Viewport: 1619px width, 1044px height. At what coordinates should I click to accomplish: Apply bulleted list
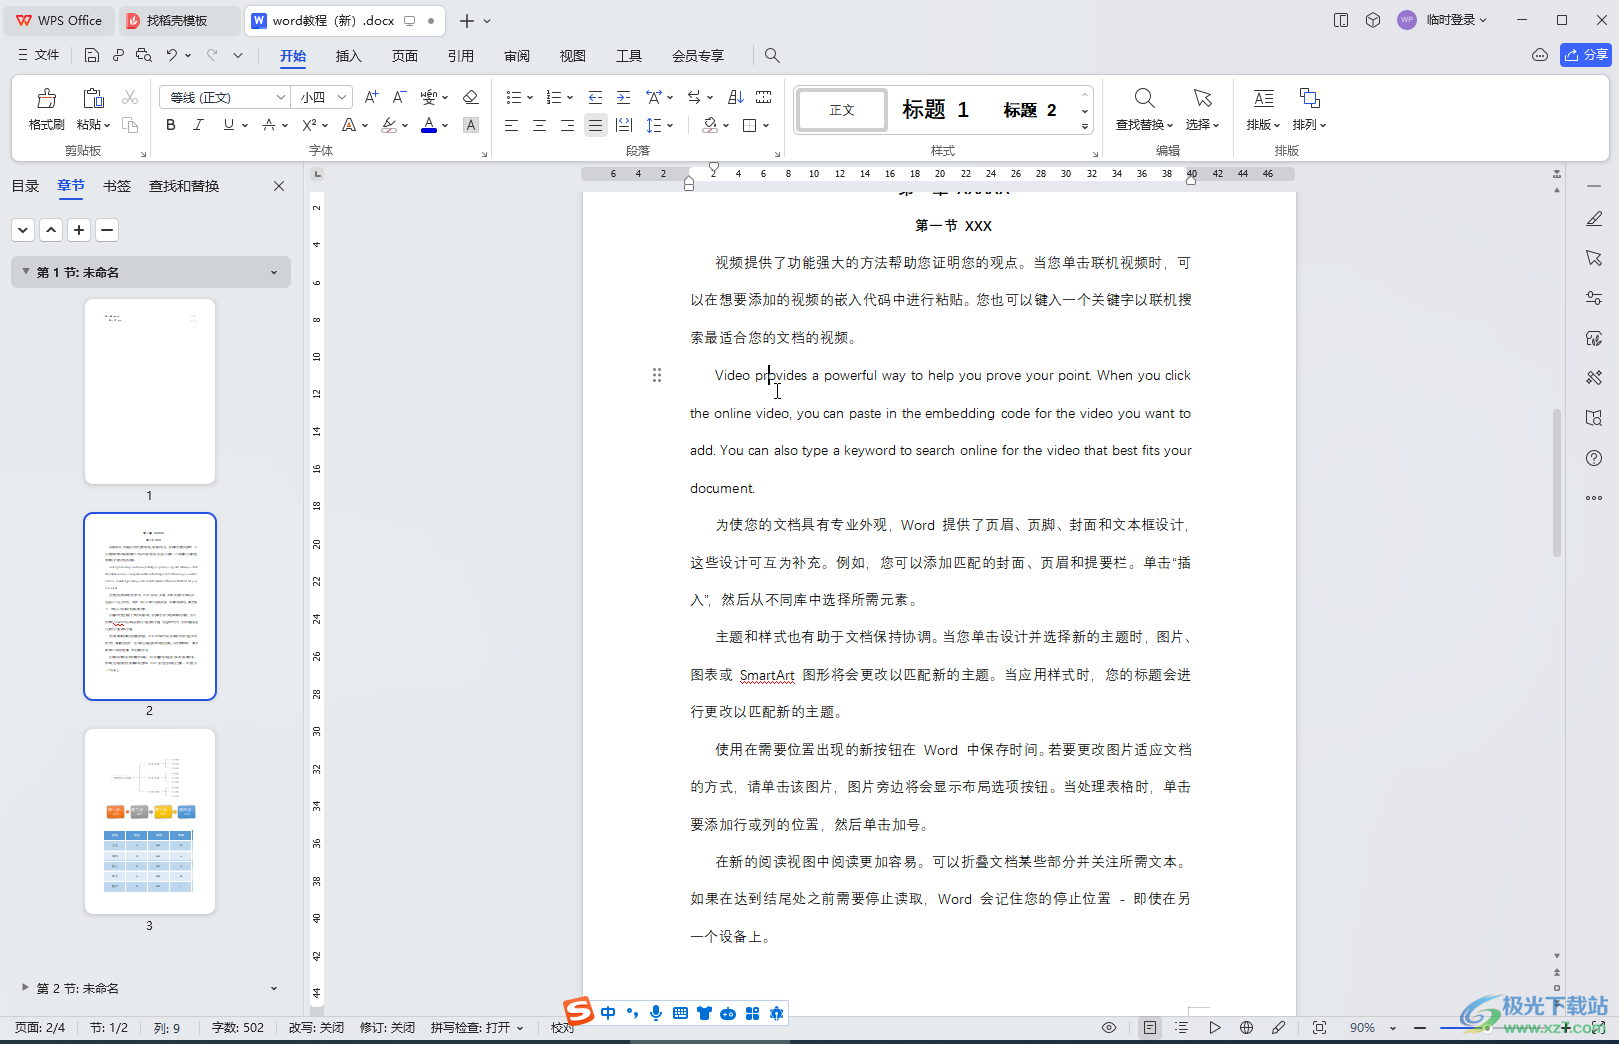point(513,97)
